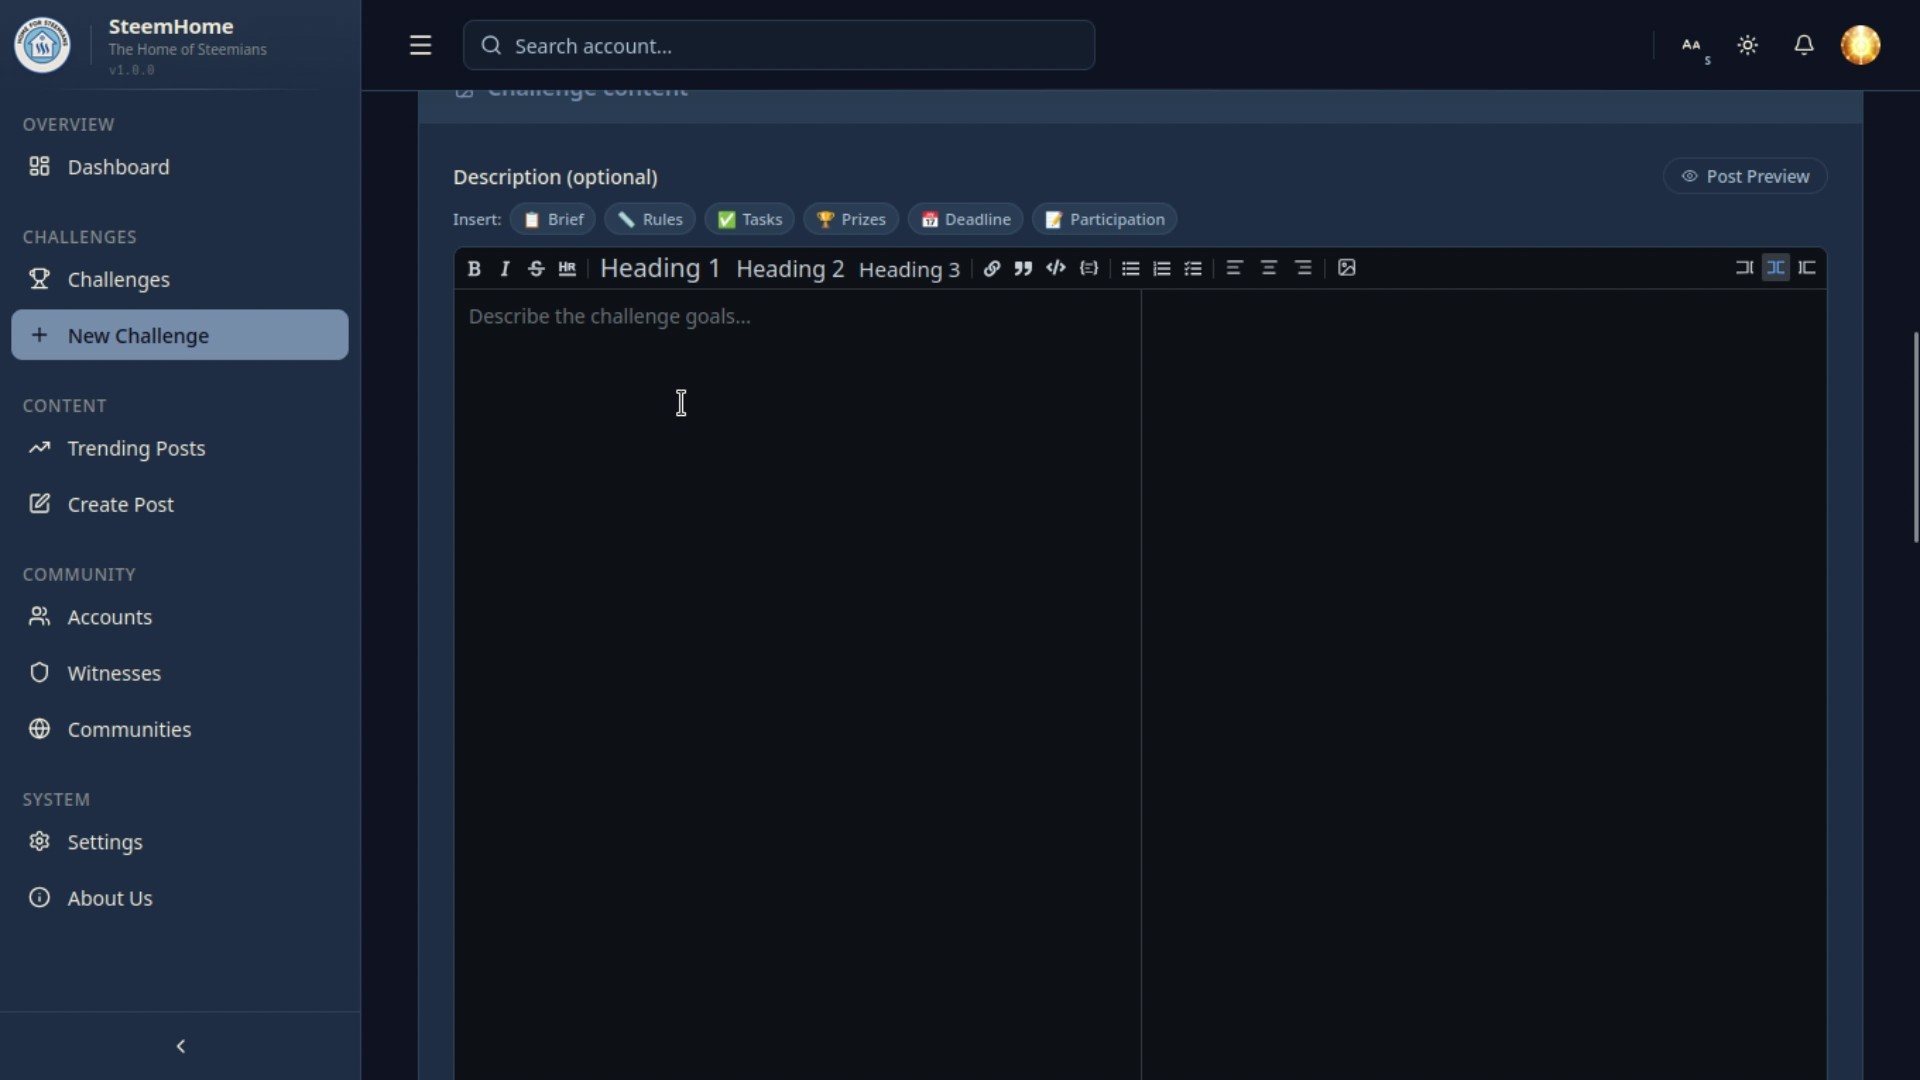Insert horizontal rule (HR)
This screenshot has height=1080, width=1920.
point(567,268)
